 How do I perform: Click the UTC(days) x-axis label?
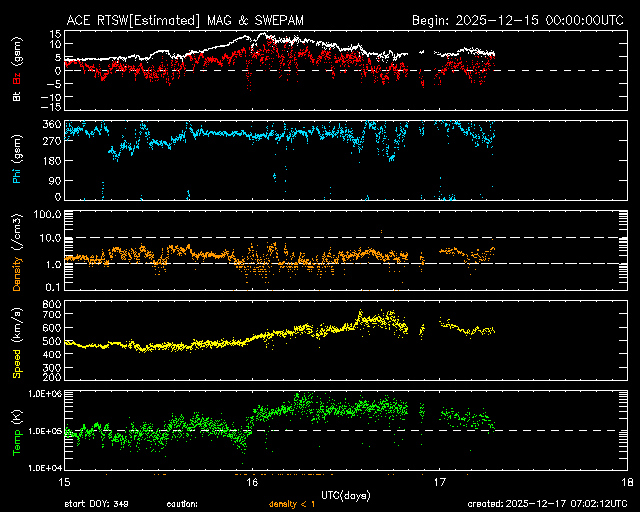[x=345, y=494]
